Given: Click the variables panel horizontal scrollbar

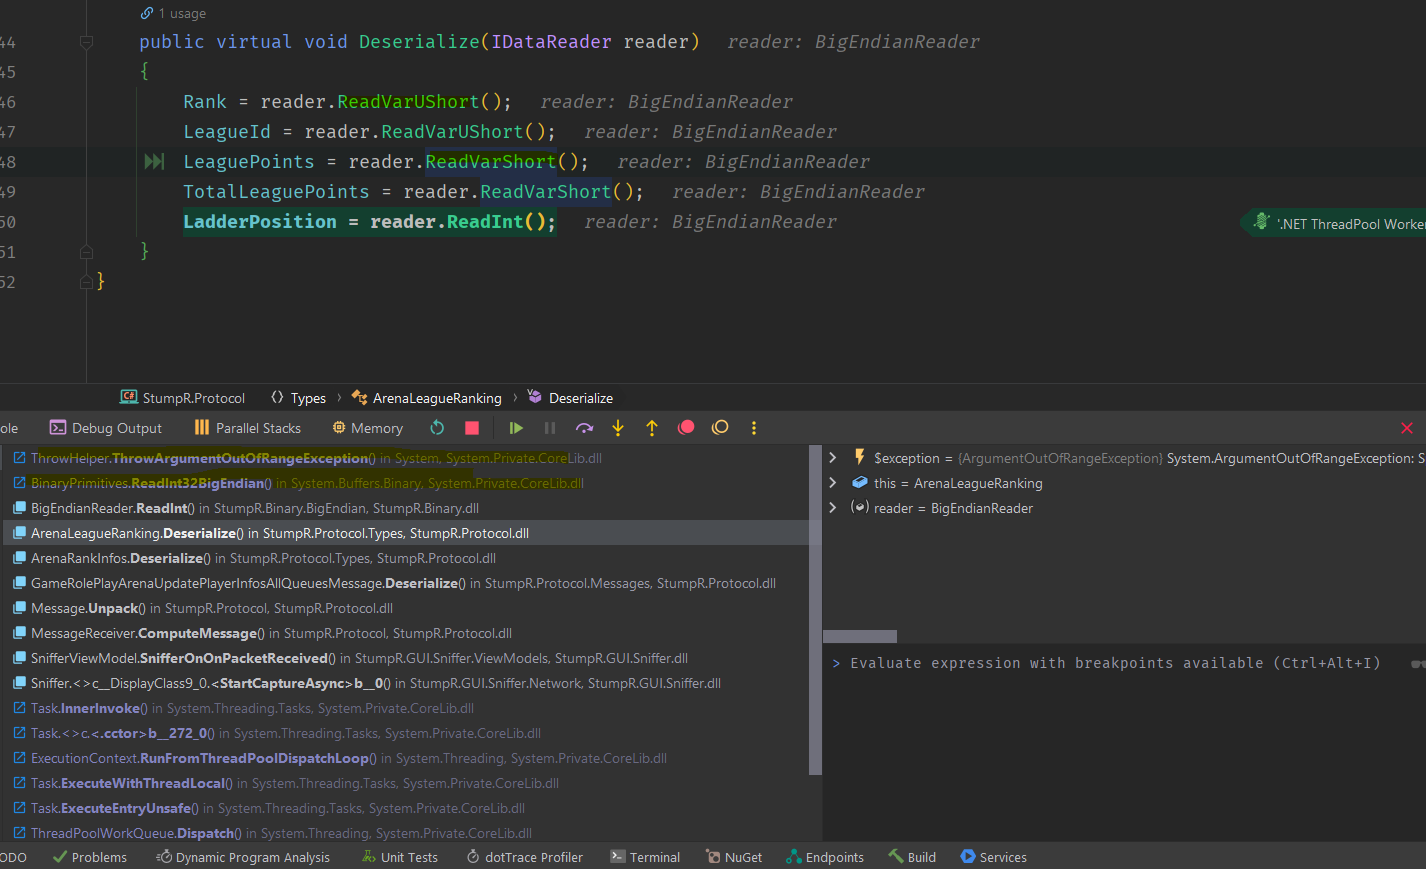Looking at the screenshot, I should click(860, 636).
